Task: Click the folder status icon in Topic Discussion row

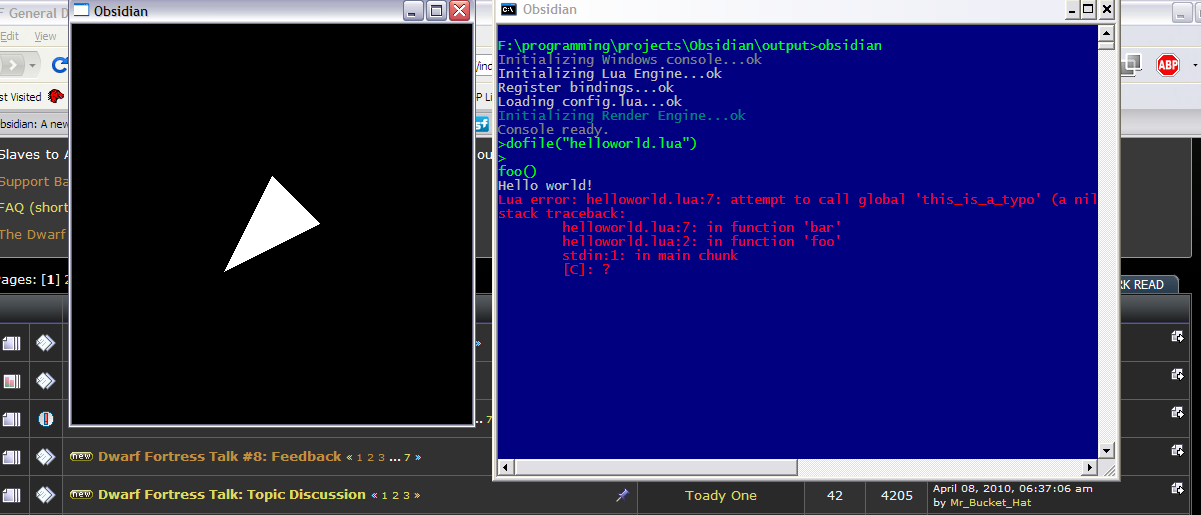Action: point(11,495)
